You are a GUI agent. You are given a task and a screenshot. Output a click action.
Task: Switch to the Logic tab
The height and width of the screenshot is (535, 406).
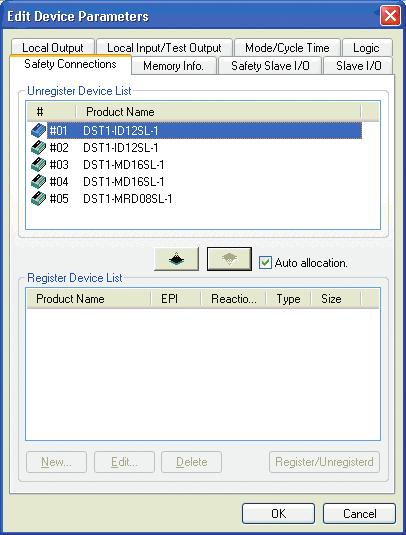(x=366, y=48)
